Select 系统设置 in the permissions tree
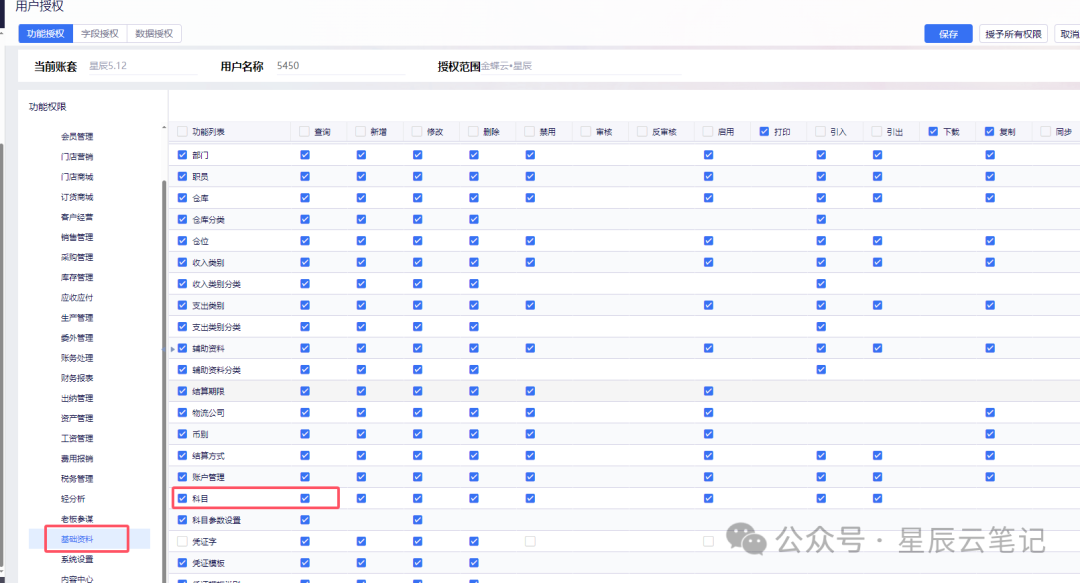1080x583 pixels. [77, 559]
